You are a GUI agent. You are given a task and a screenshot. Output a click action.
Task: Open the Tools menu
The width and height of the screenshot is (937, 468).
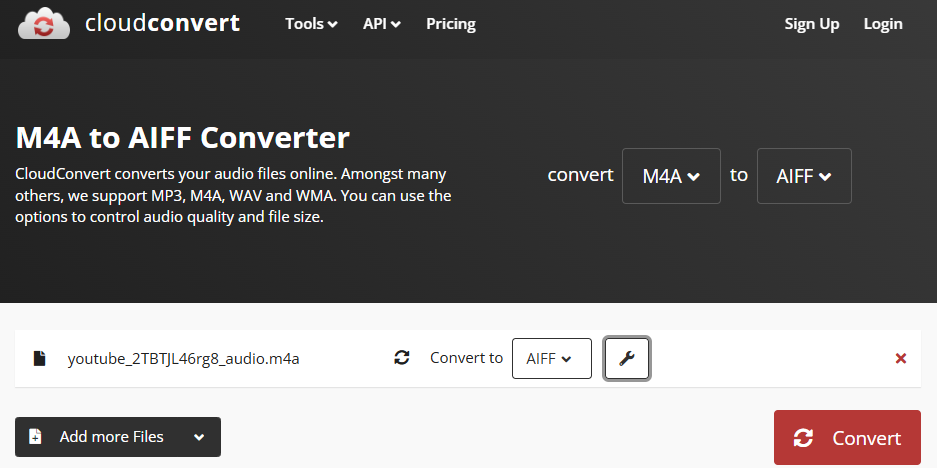311,24
